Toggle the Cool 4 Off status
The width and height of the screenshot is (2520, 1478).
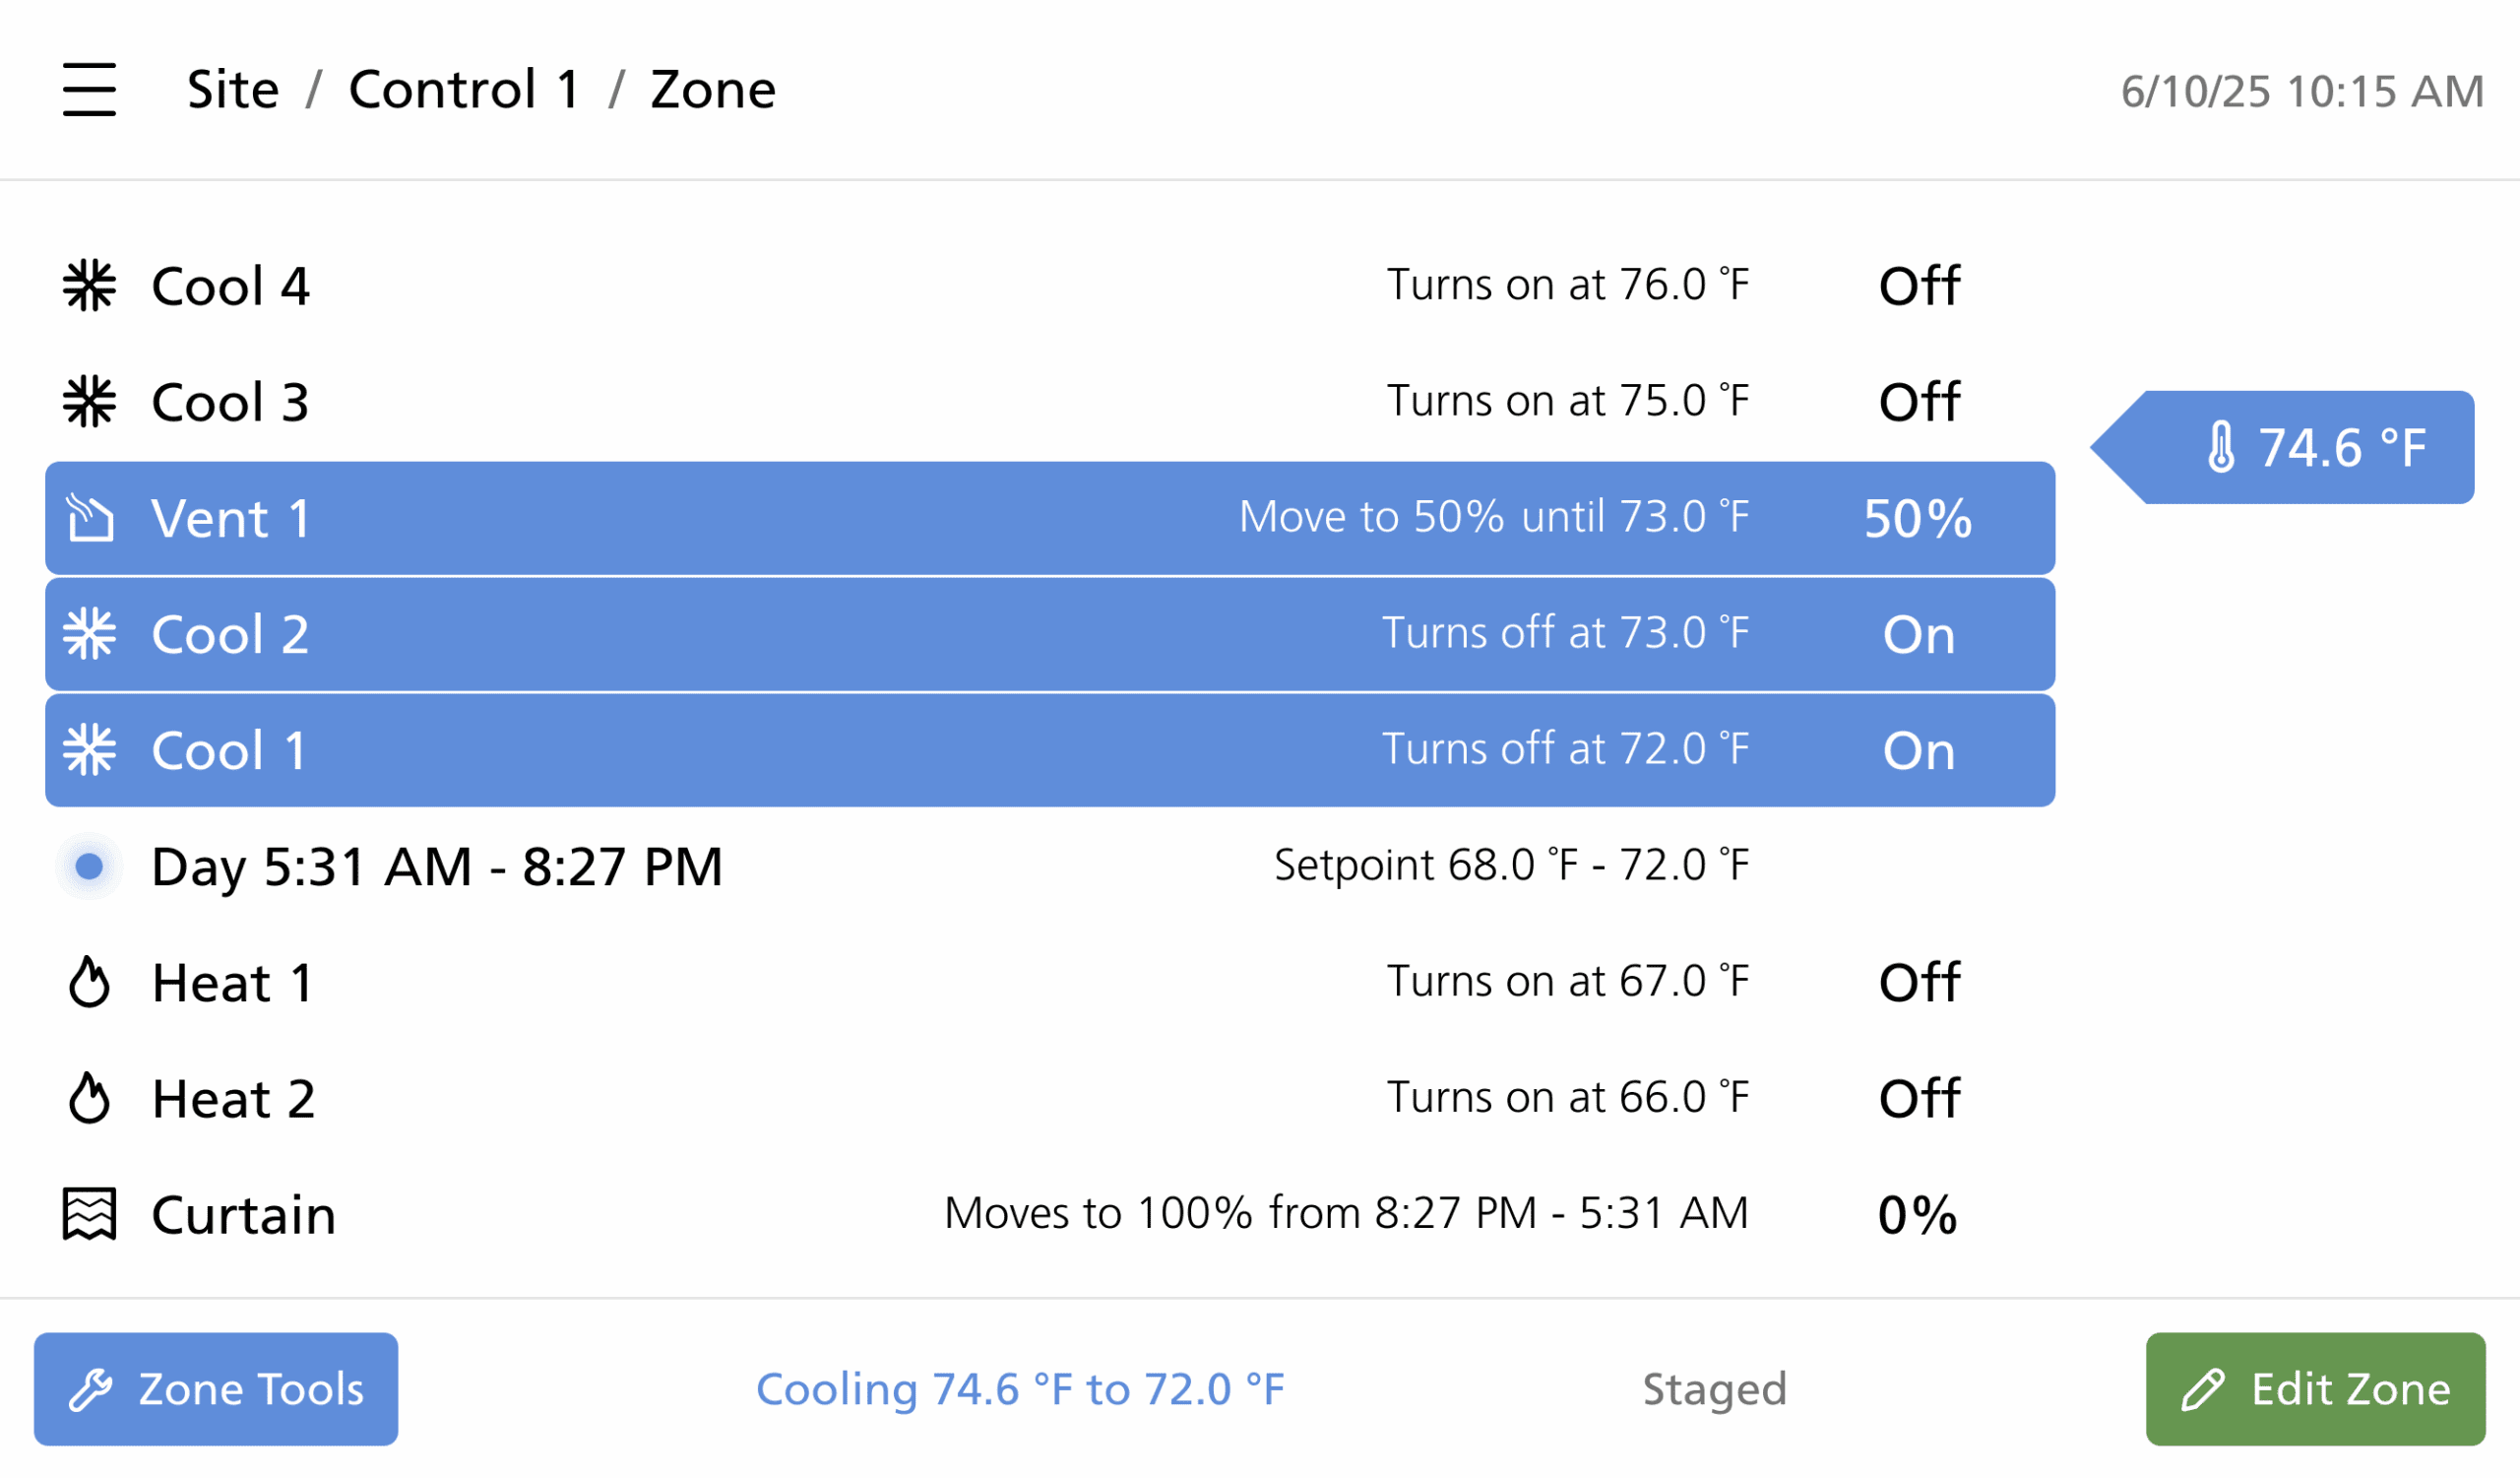[1918, 286]
